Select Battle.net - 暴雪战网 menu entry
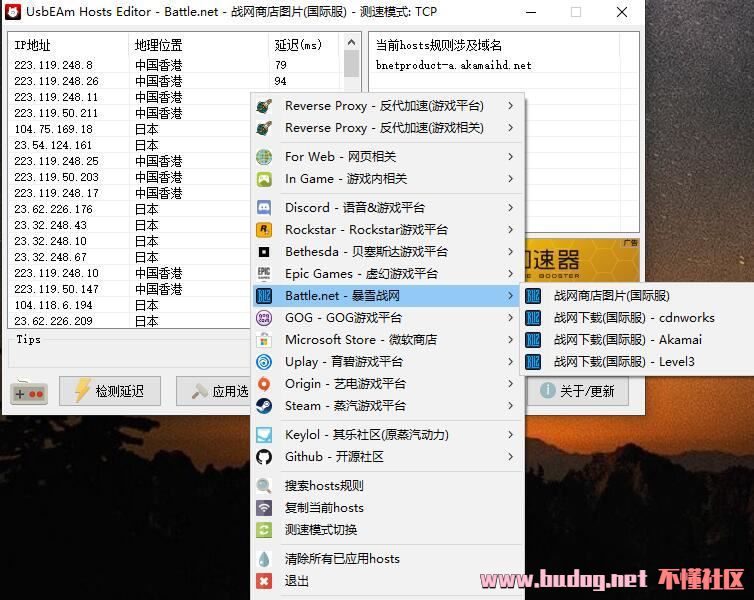This screenshot has height=600, width=754. tap(386, 296)
